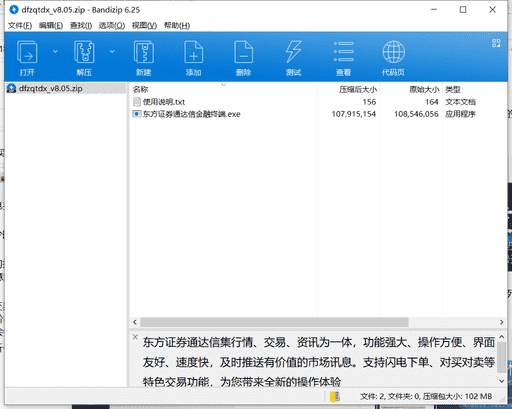Screen dimensions: 512x409
Task: Minimize the Bandizip window
Action: point(434,10)
